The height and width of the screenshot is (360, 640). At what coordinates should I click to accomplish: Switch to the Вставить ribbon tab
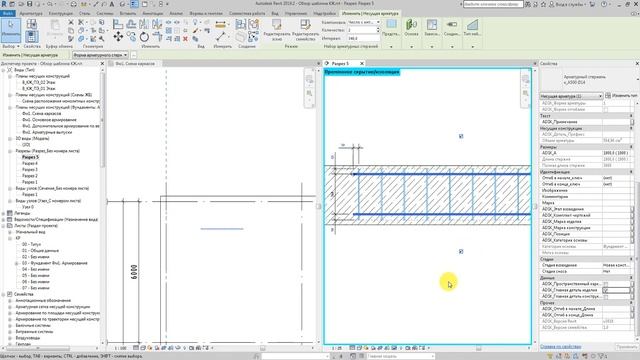pos(128,13)
